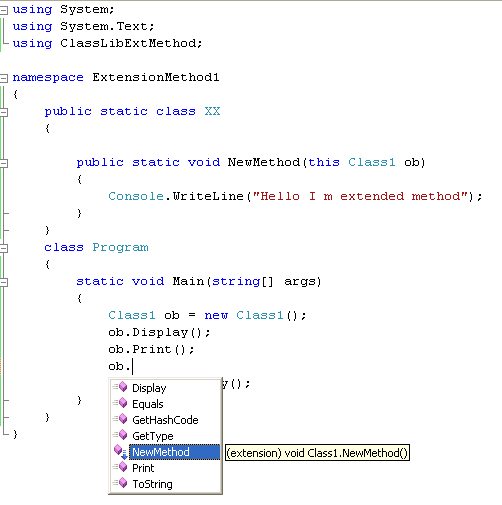The width and height of the screenshot is (502, 505).
Task: Choose ToString from the completion list
Action: coord(152,484)
